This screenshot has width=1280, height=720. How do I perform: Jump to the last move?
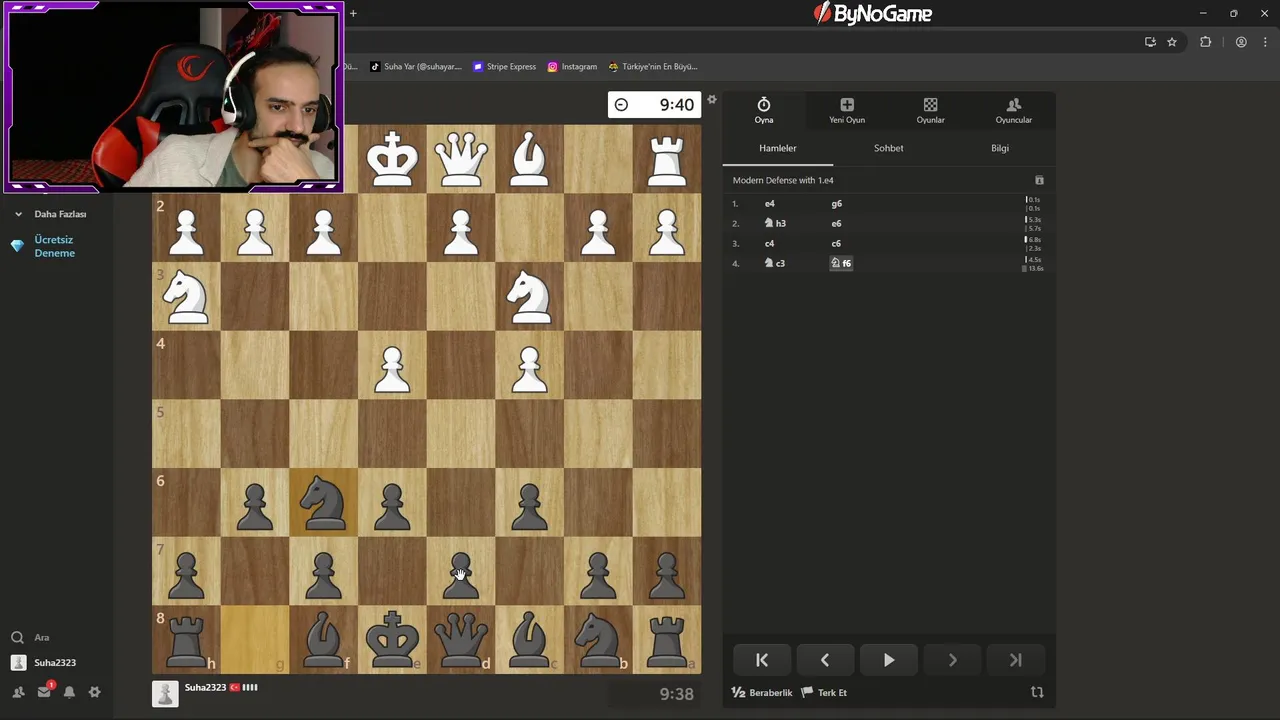pyautogui.click(x=1016, y=660)
